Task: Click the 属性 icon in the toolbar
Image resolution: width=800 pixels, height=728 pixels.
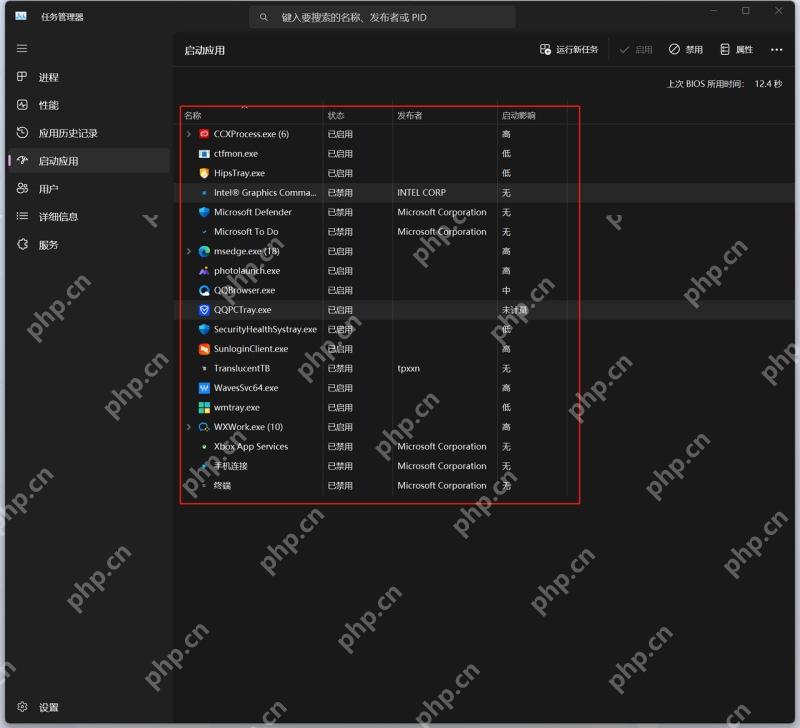Action: click(x=724, y=49)
